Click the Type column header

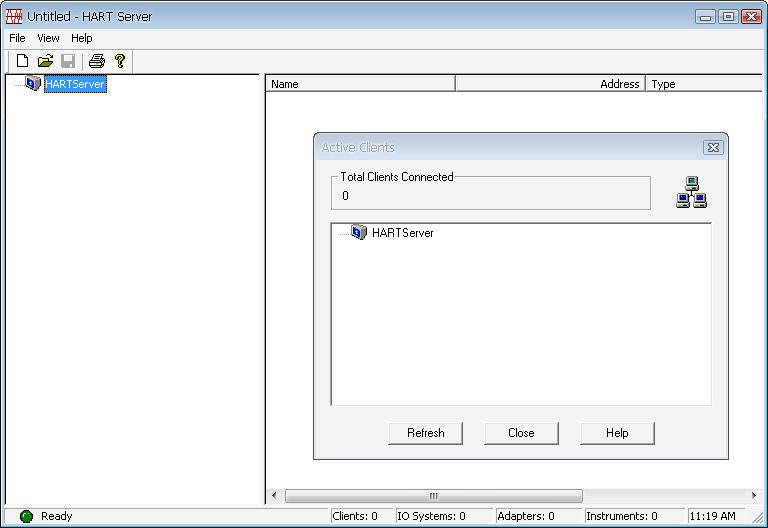(x=704, y=84)
